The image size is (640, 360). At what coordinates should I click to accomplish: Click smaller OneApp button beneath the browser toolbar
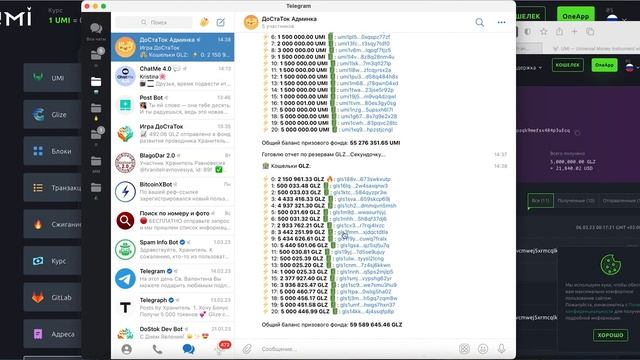click(x=604, y=65)
